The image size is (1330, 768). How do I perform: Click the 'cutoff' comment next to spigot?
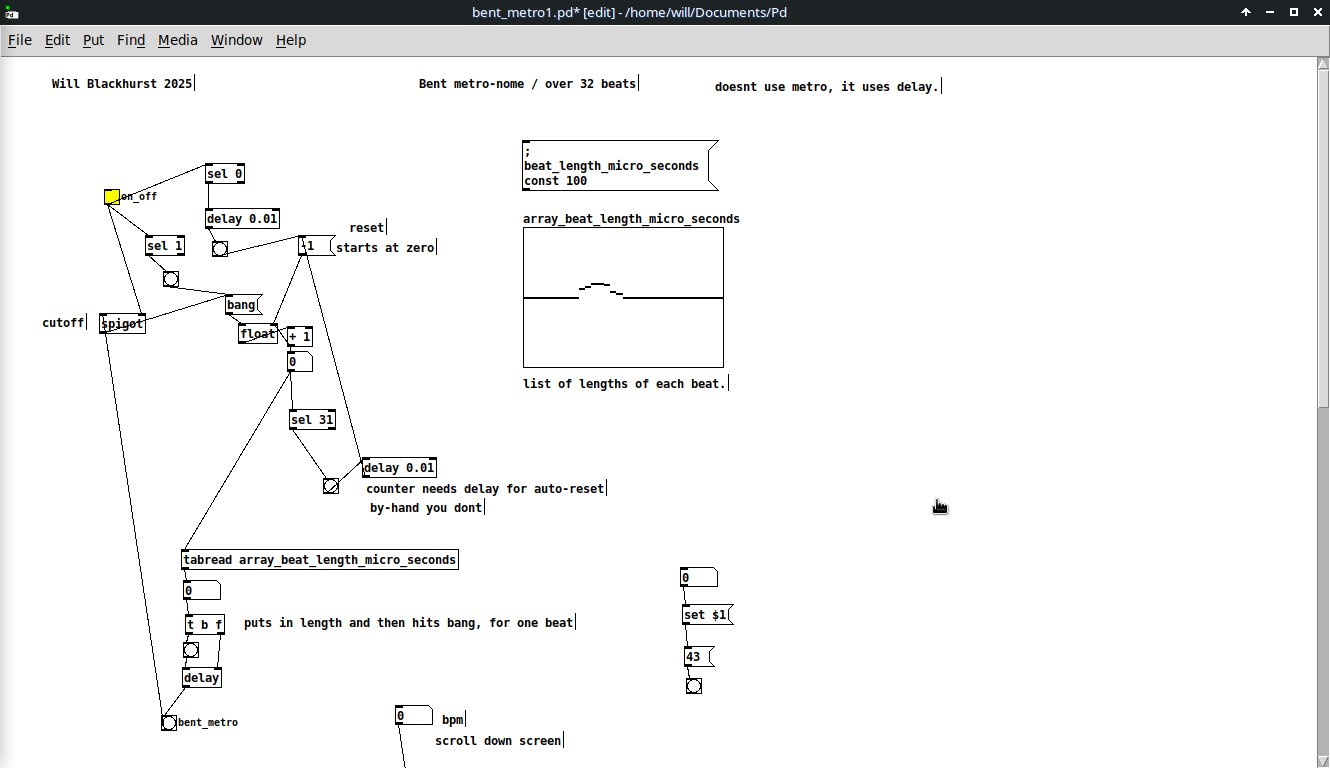pyautogui.click(x=64, y=323)
